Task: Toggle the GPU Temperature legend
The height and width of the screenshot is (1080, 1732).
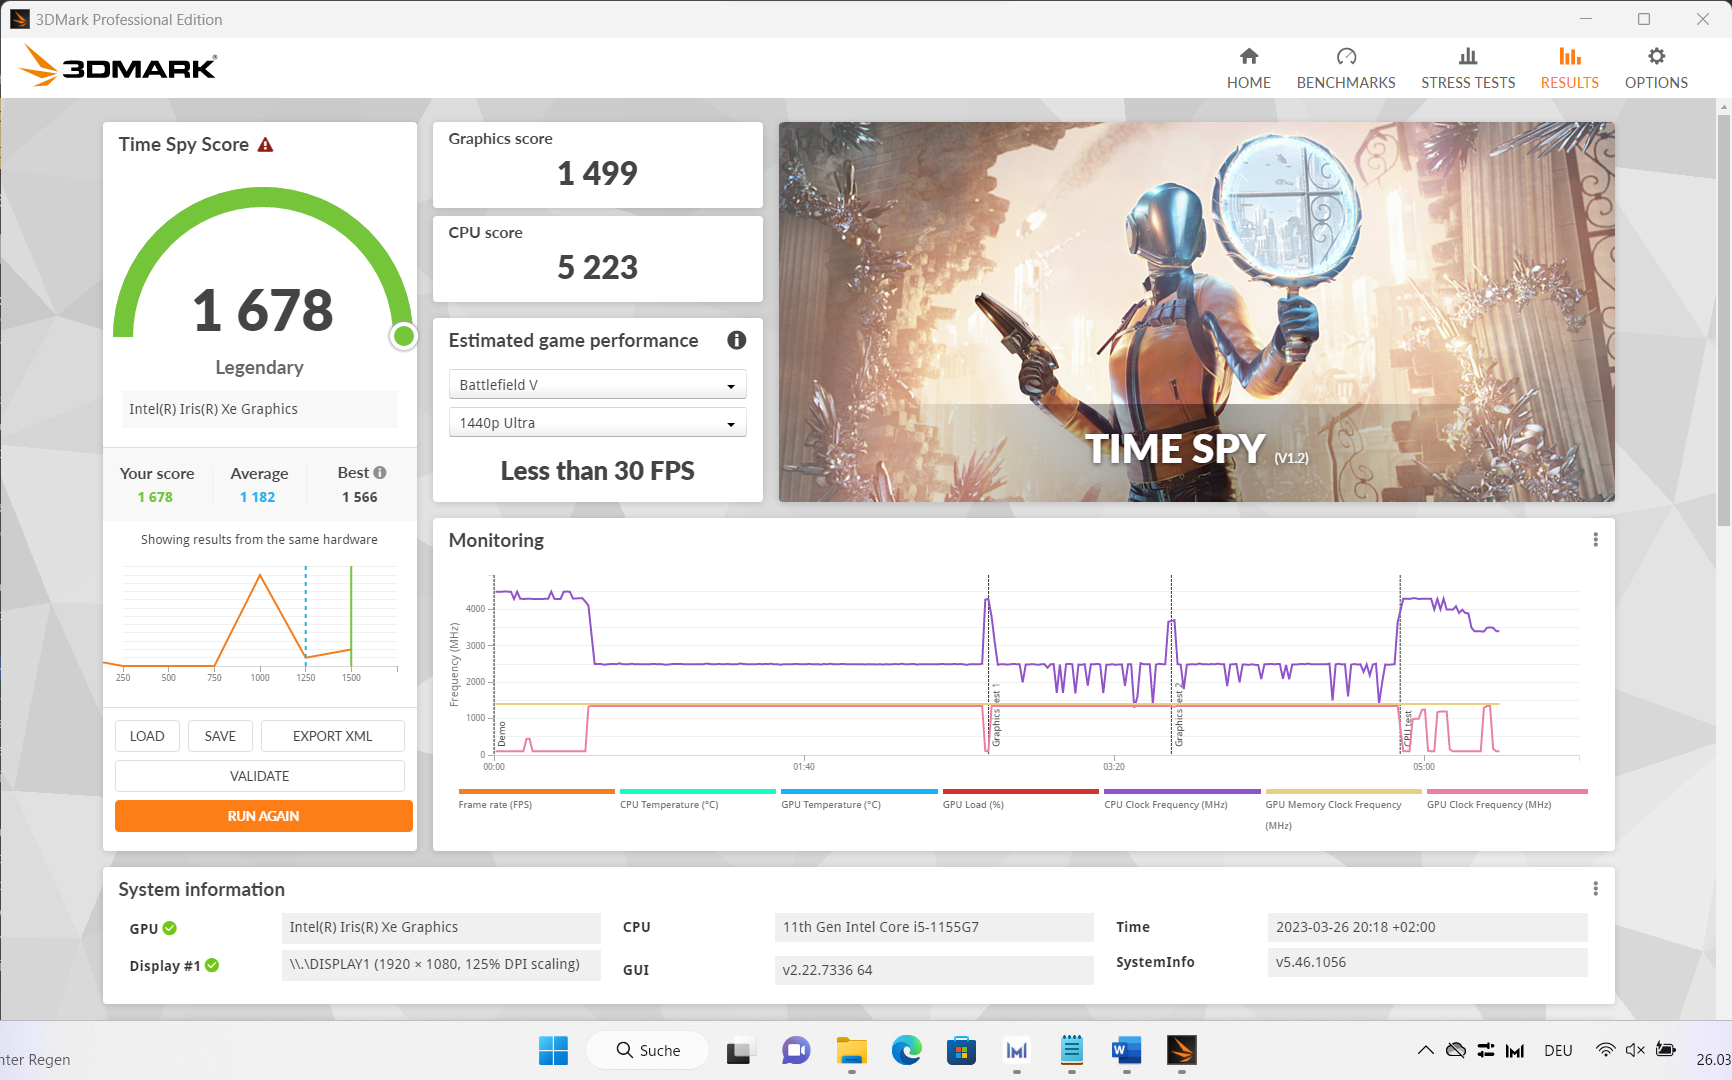Action: (x=859, y=799)
